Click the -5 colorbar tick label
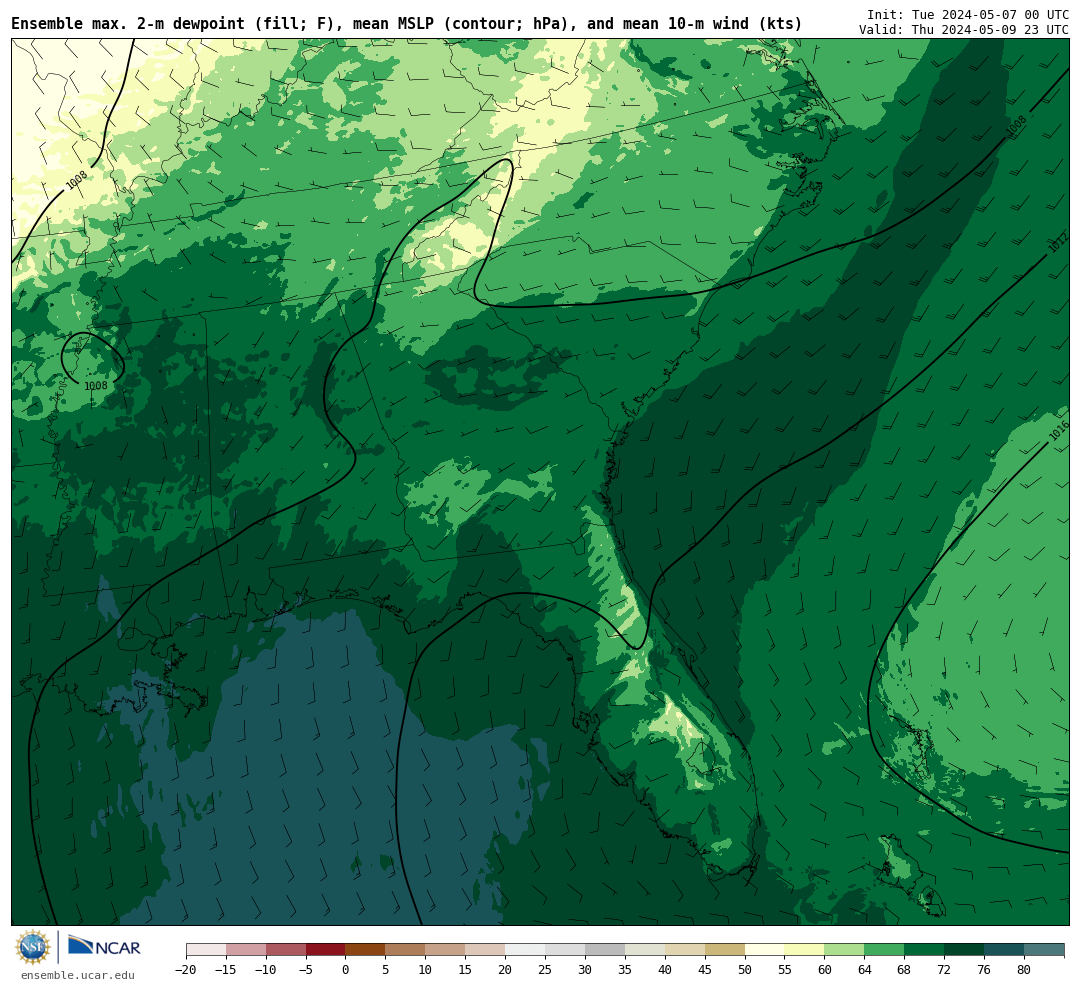This screenshot has height=988, width=1080. coord(305,969)
